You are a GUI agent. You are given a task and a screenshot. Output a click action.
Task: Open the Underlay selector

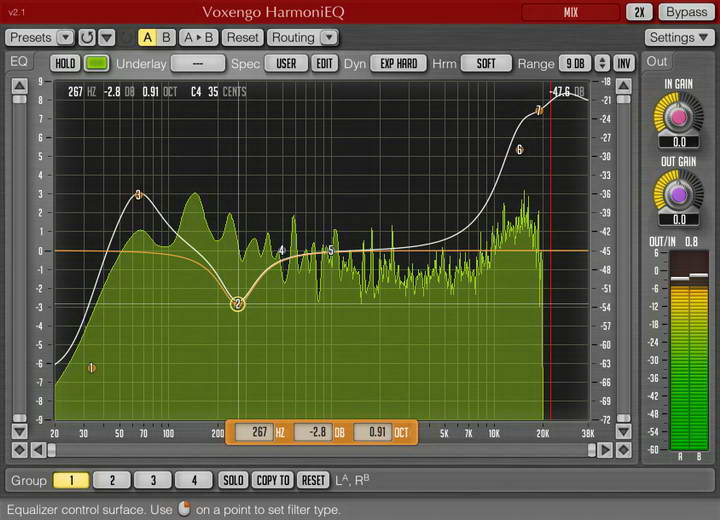tap(198, 63)
